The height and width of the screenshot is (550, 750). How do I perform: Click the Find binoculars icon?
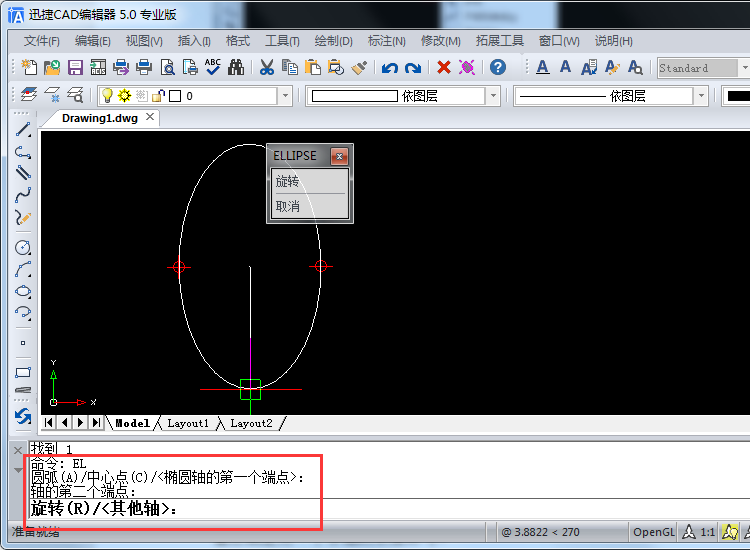click(236, 67)
